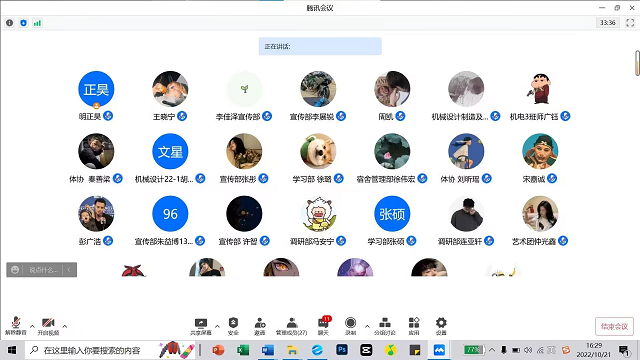
Task: Open chat with 11 unread messages
Action: (x=324, y=326)
